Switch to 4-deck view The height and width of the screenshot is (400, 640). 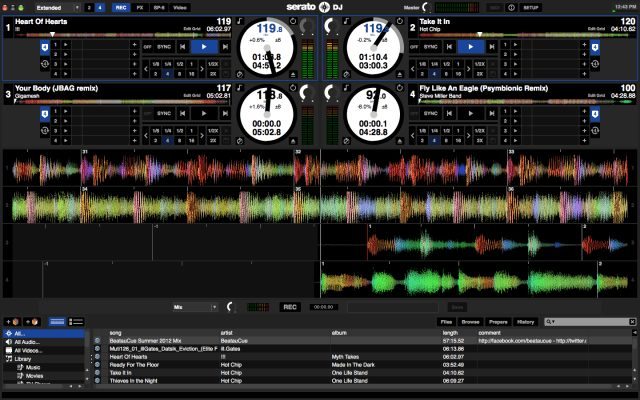100,8
